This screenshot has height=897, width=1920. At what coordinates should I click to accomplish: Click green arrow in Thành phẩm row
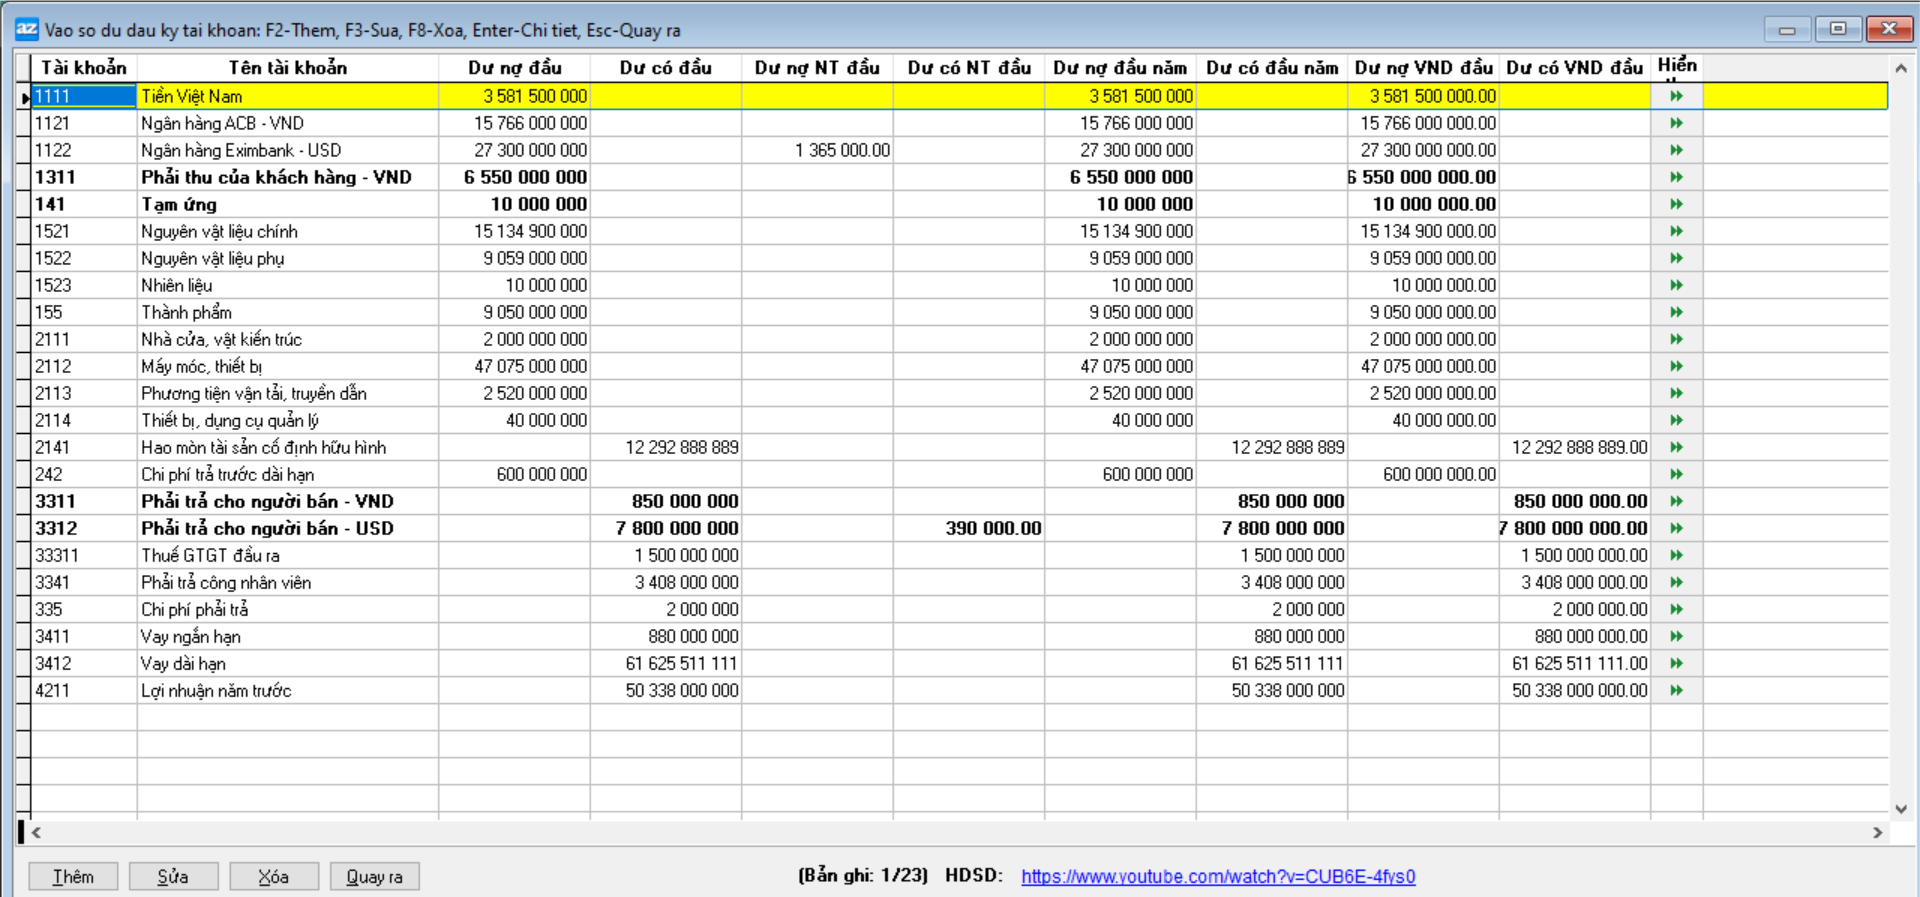click(1676, 312)
